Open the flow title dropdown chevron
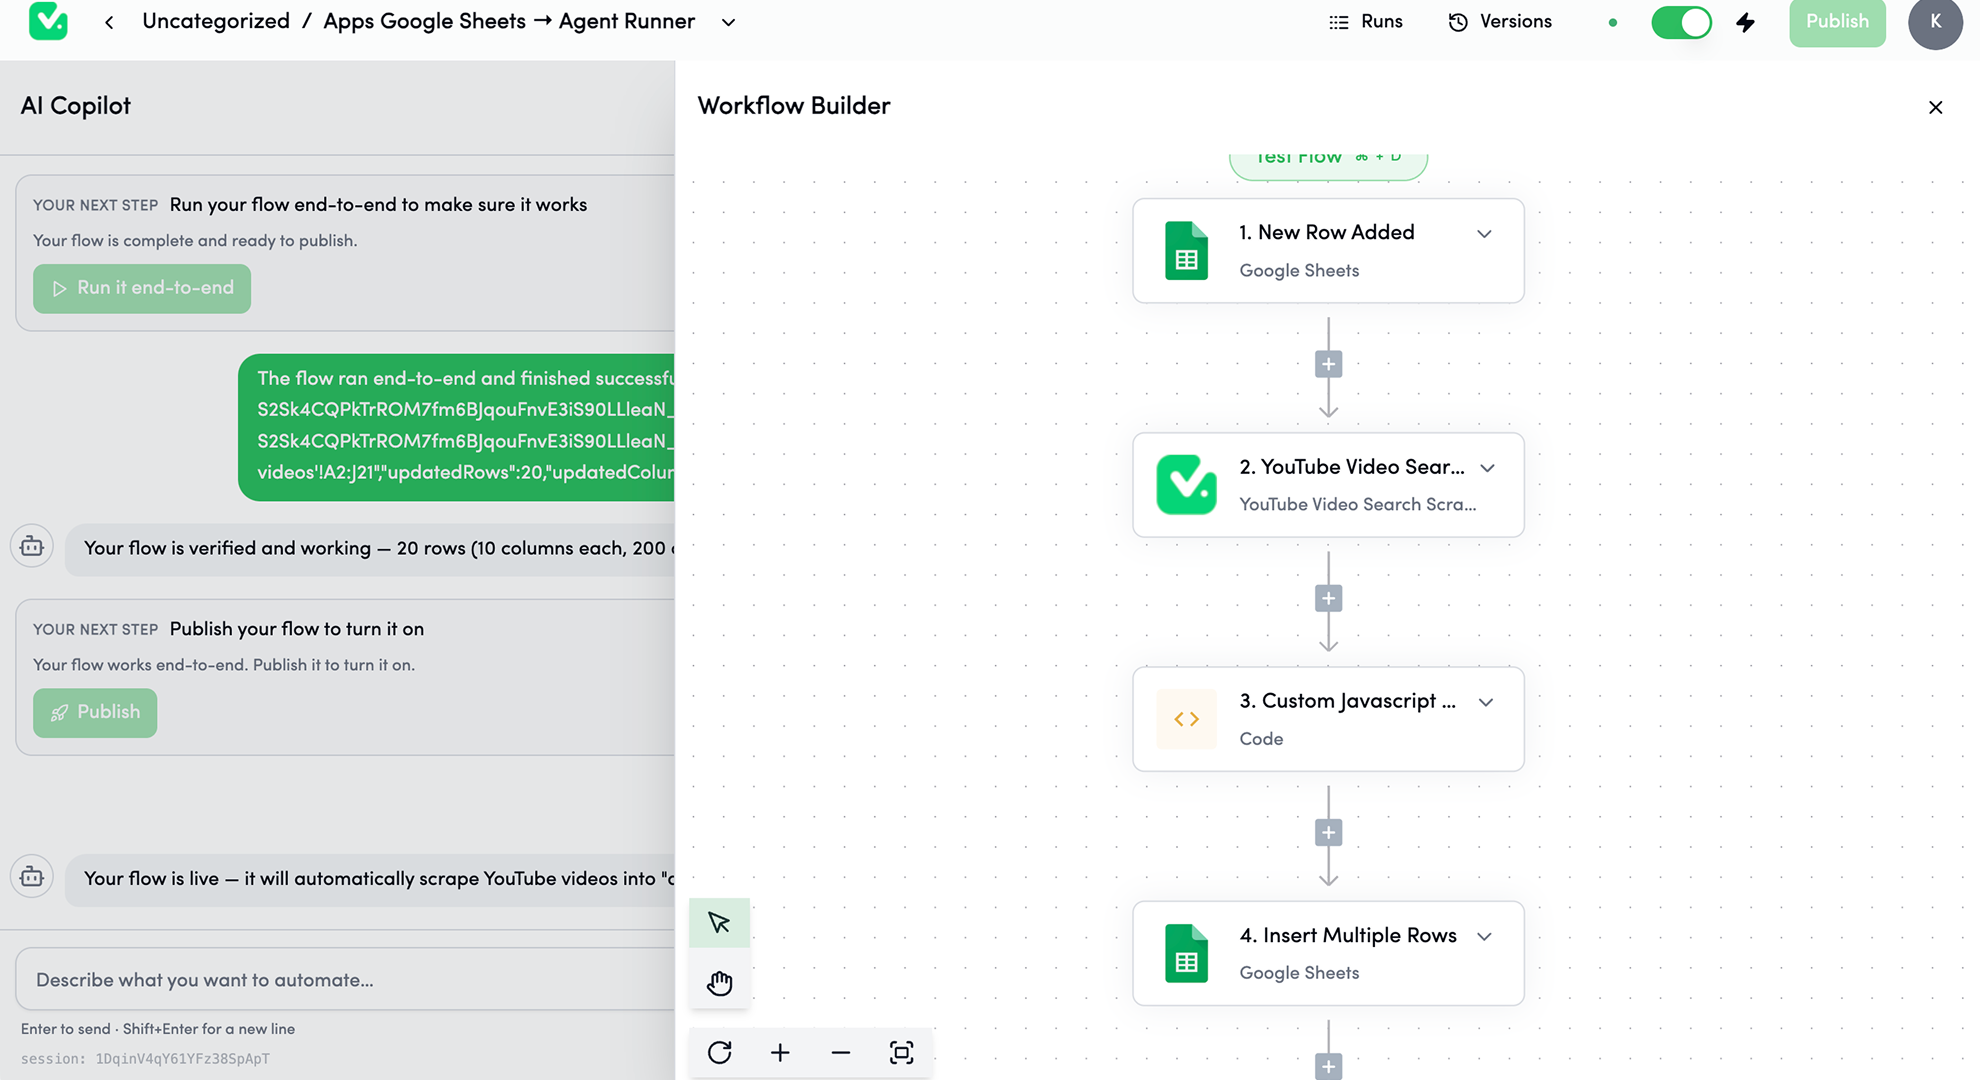The image size is (1980, 1080). [x=728, y=22]
